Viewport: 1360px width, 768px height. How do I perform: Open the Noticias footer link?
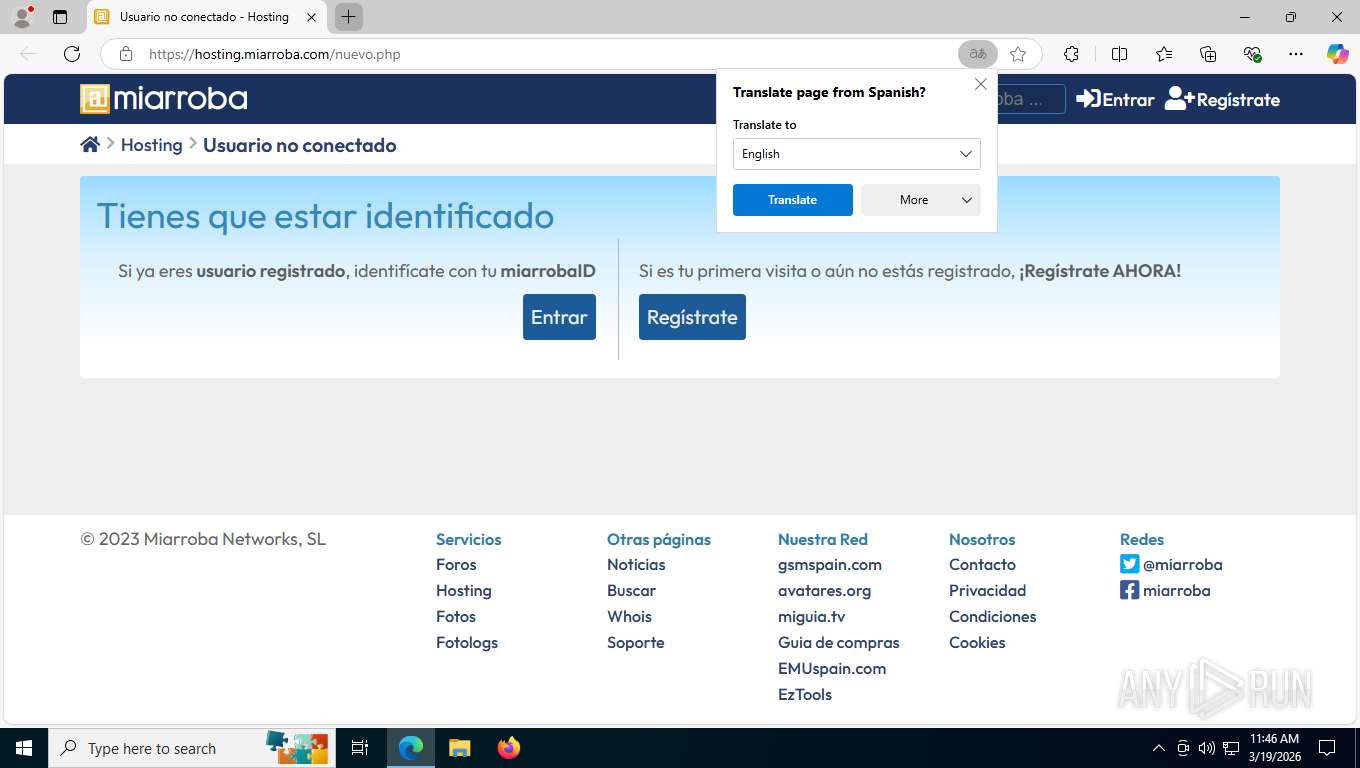(x=636, y=564)
